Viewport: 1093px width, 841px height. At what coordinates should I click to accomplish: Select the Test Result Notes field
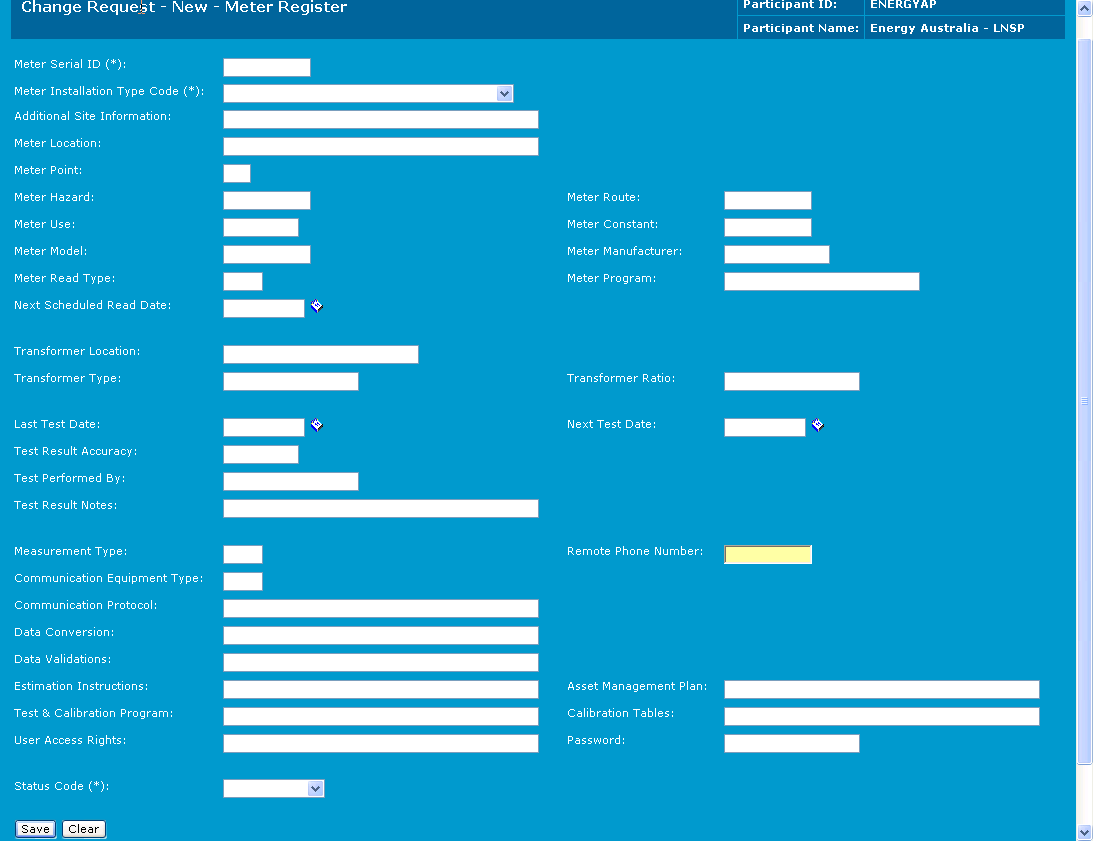click(x=380, y=509)
